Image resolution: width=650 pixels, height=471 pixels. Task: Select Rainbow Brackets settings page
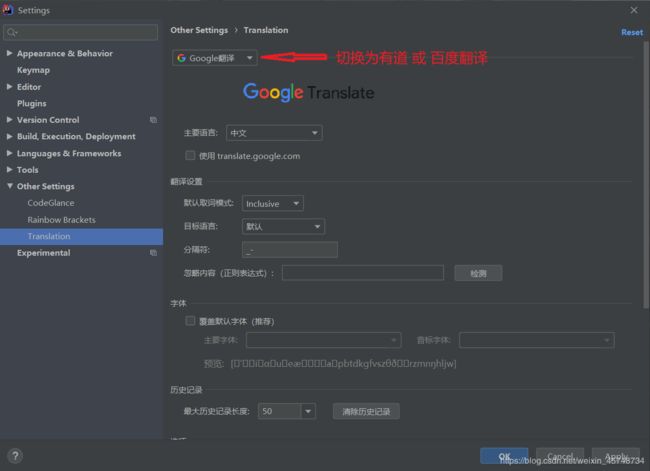61,220
